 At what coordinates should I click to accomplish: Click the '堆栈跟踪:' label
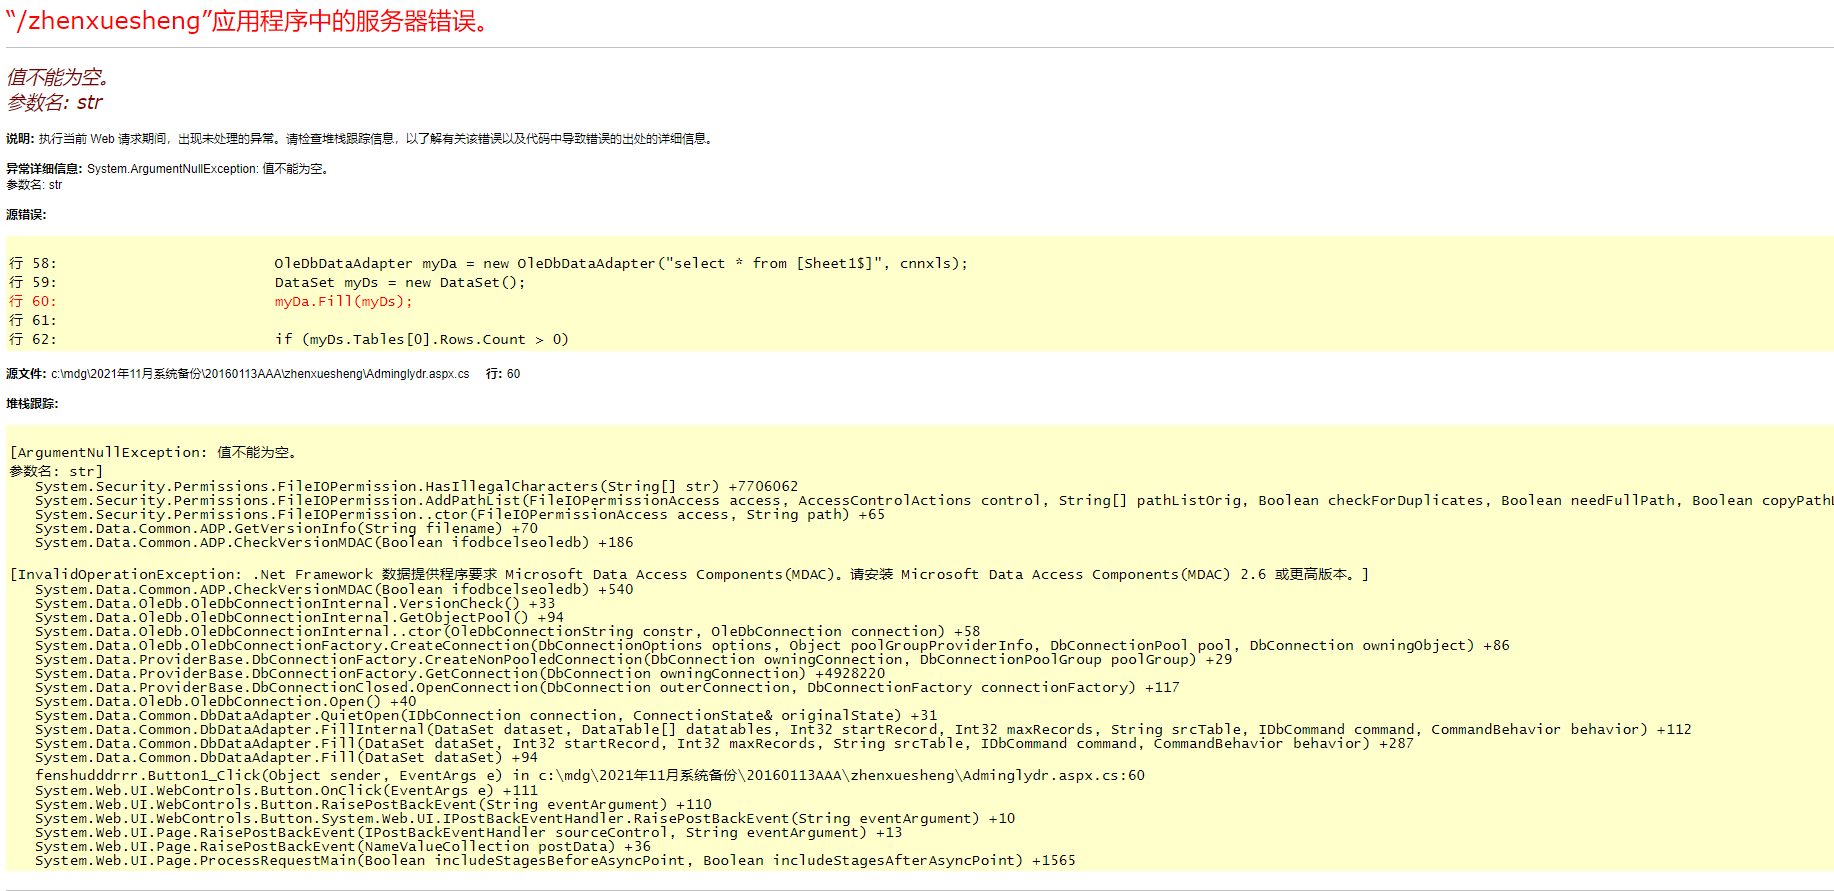tap(32, 404)
